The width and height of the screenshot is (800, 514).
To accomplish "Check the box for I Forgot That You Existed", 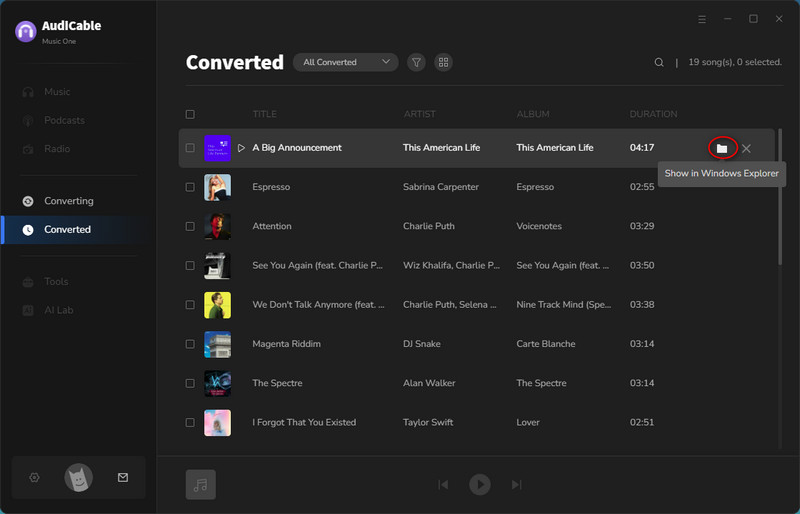I will 190,423.
